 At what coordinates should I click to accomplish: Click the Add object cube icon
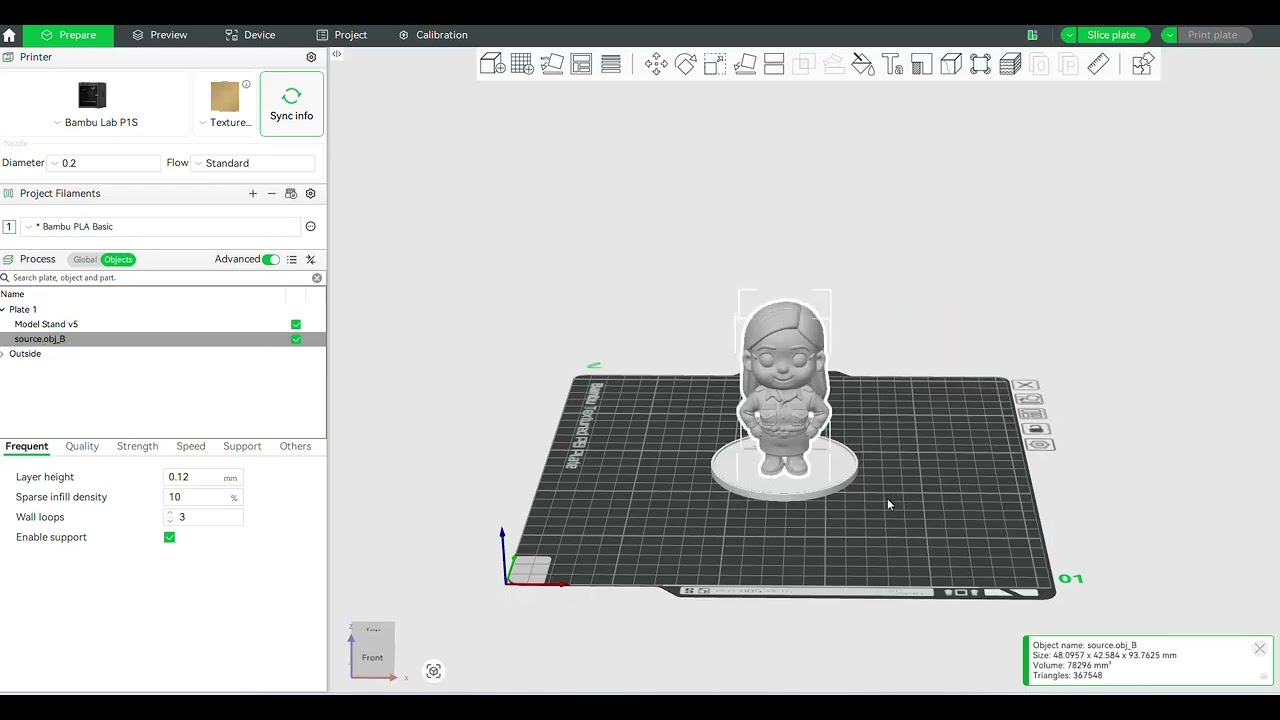click(492, 64)
